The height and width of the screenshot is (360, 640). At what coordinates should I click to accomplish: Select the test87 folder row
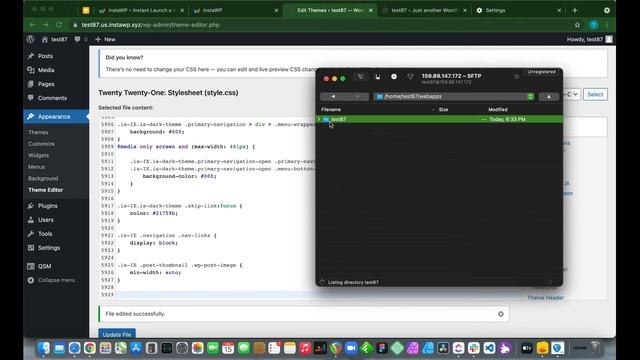tap(439, 119)
